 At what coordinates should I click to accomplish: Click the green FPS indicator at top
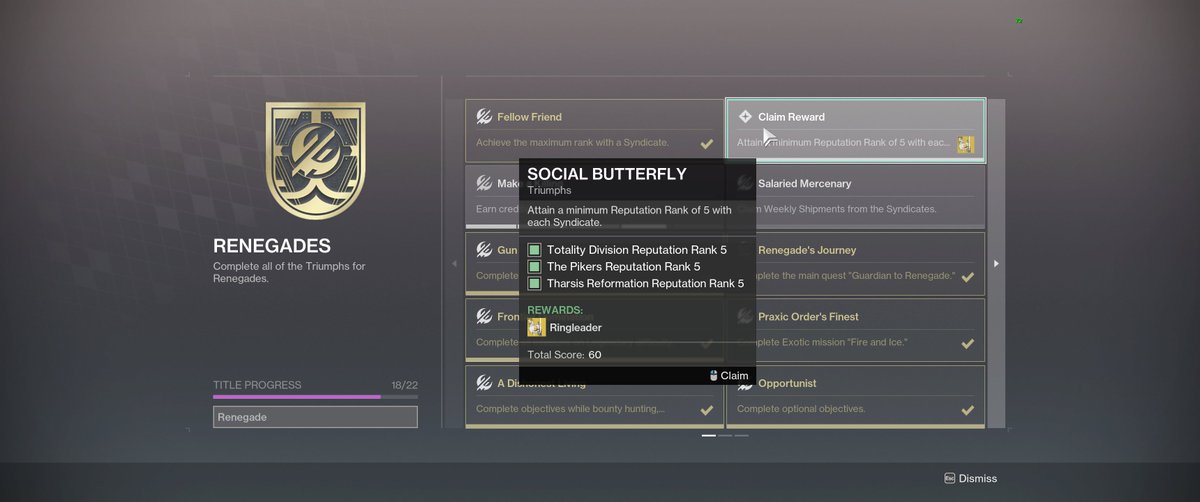pyautogui.click(x=1019, y=20)
